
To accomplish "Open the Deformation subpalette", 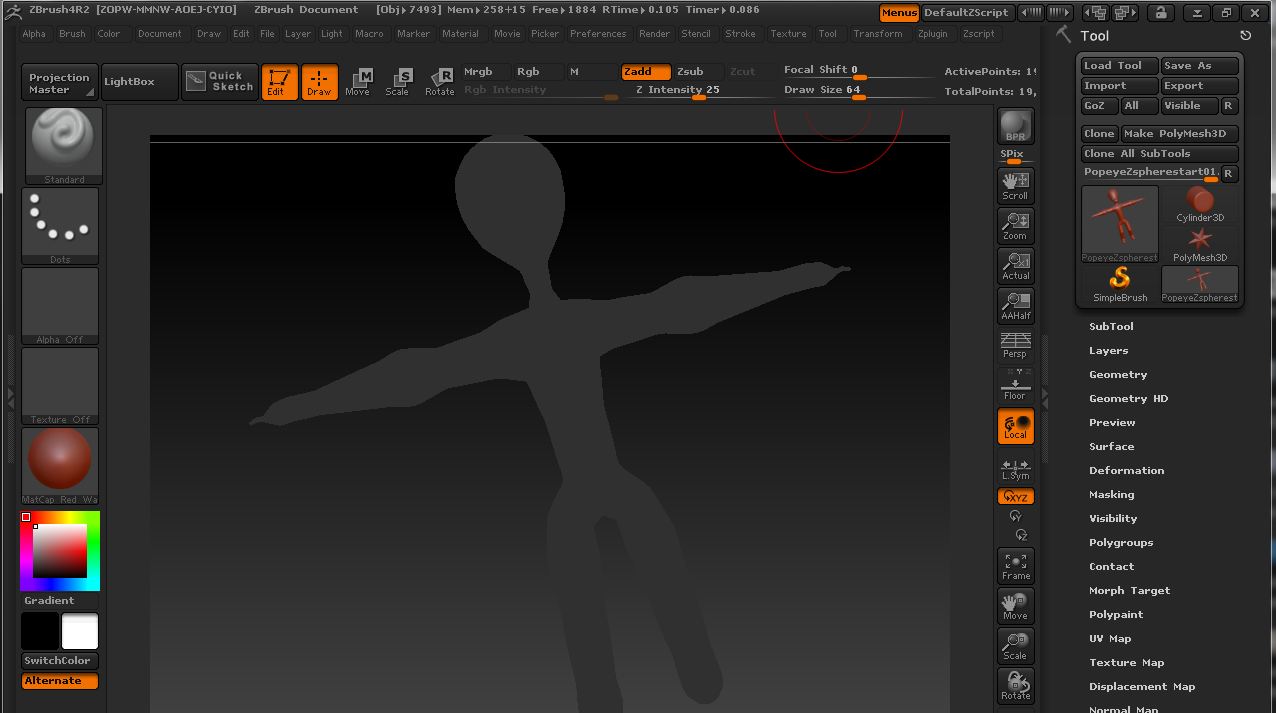I will 1126,470.
